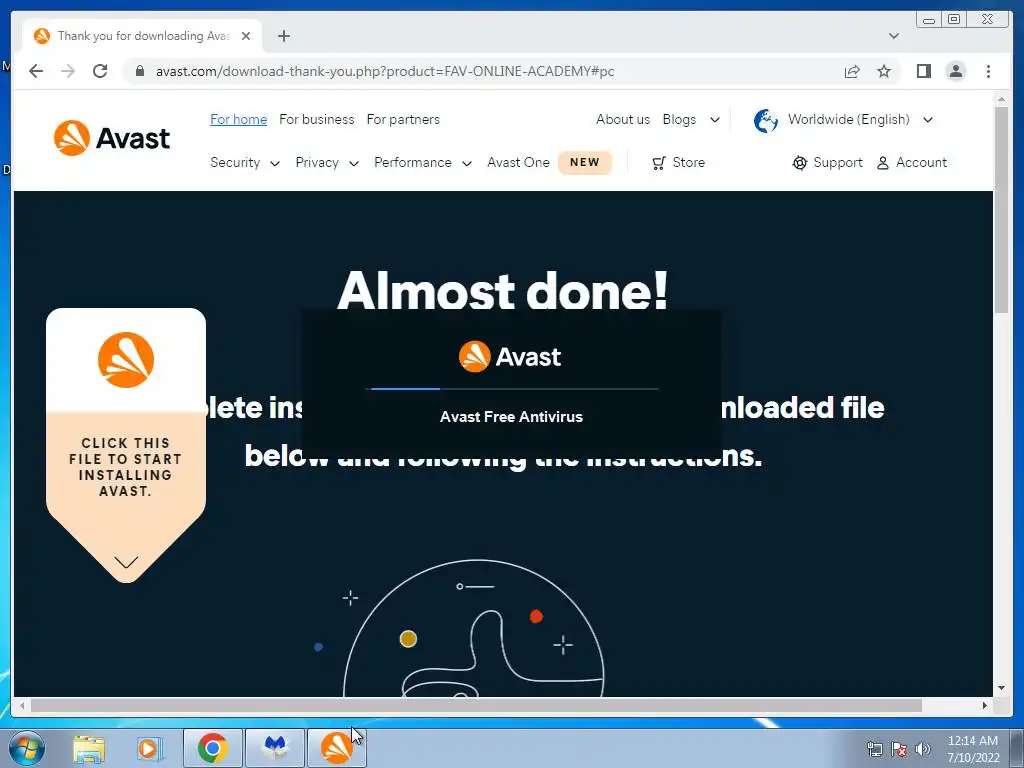Click the 'Click this file to start installing' callout text
The image size is (1024, 768).
coord(125,467)
